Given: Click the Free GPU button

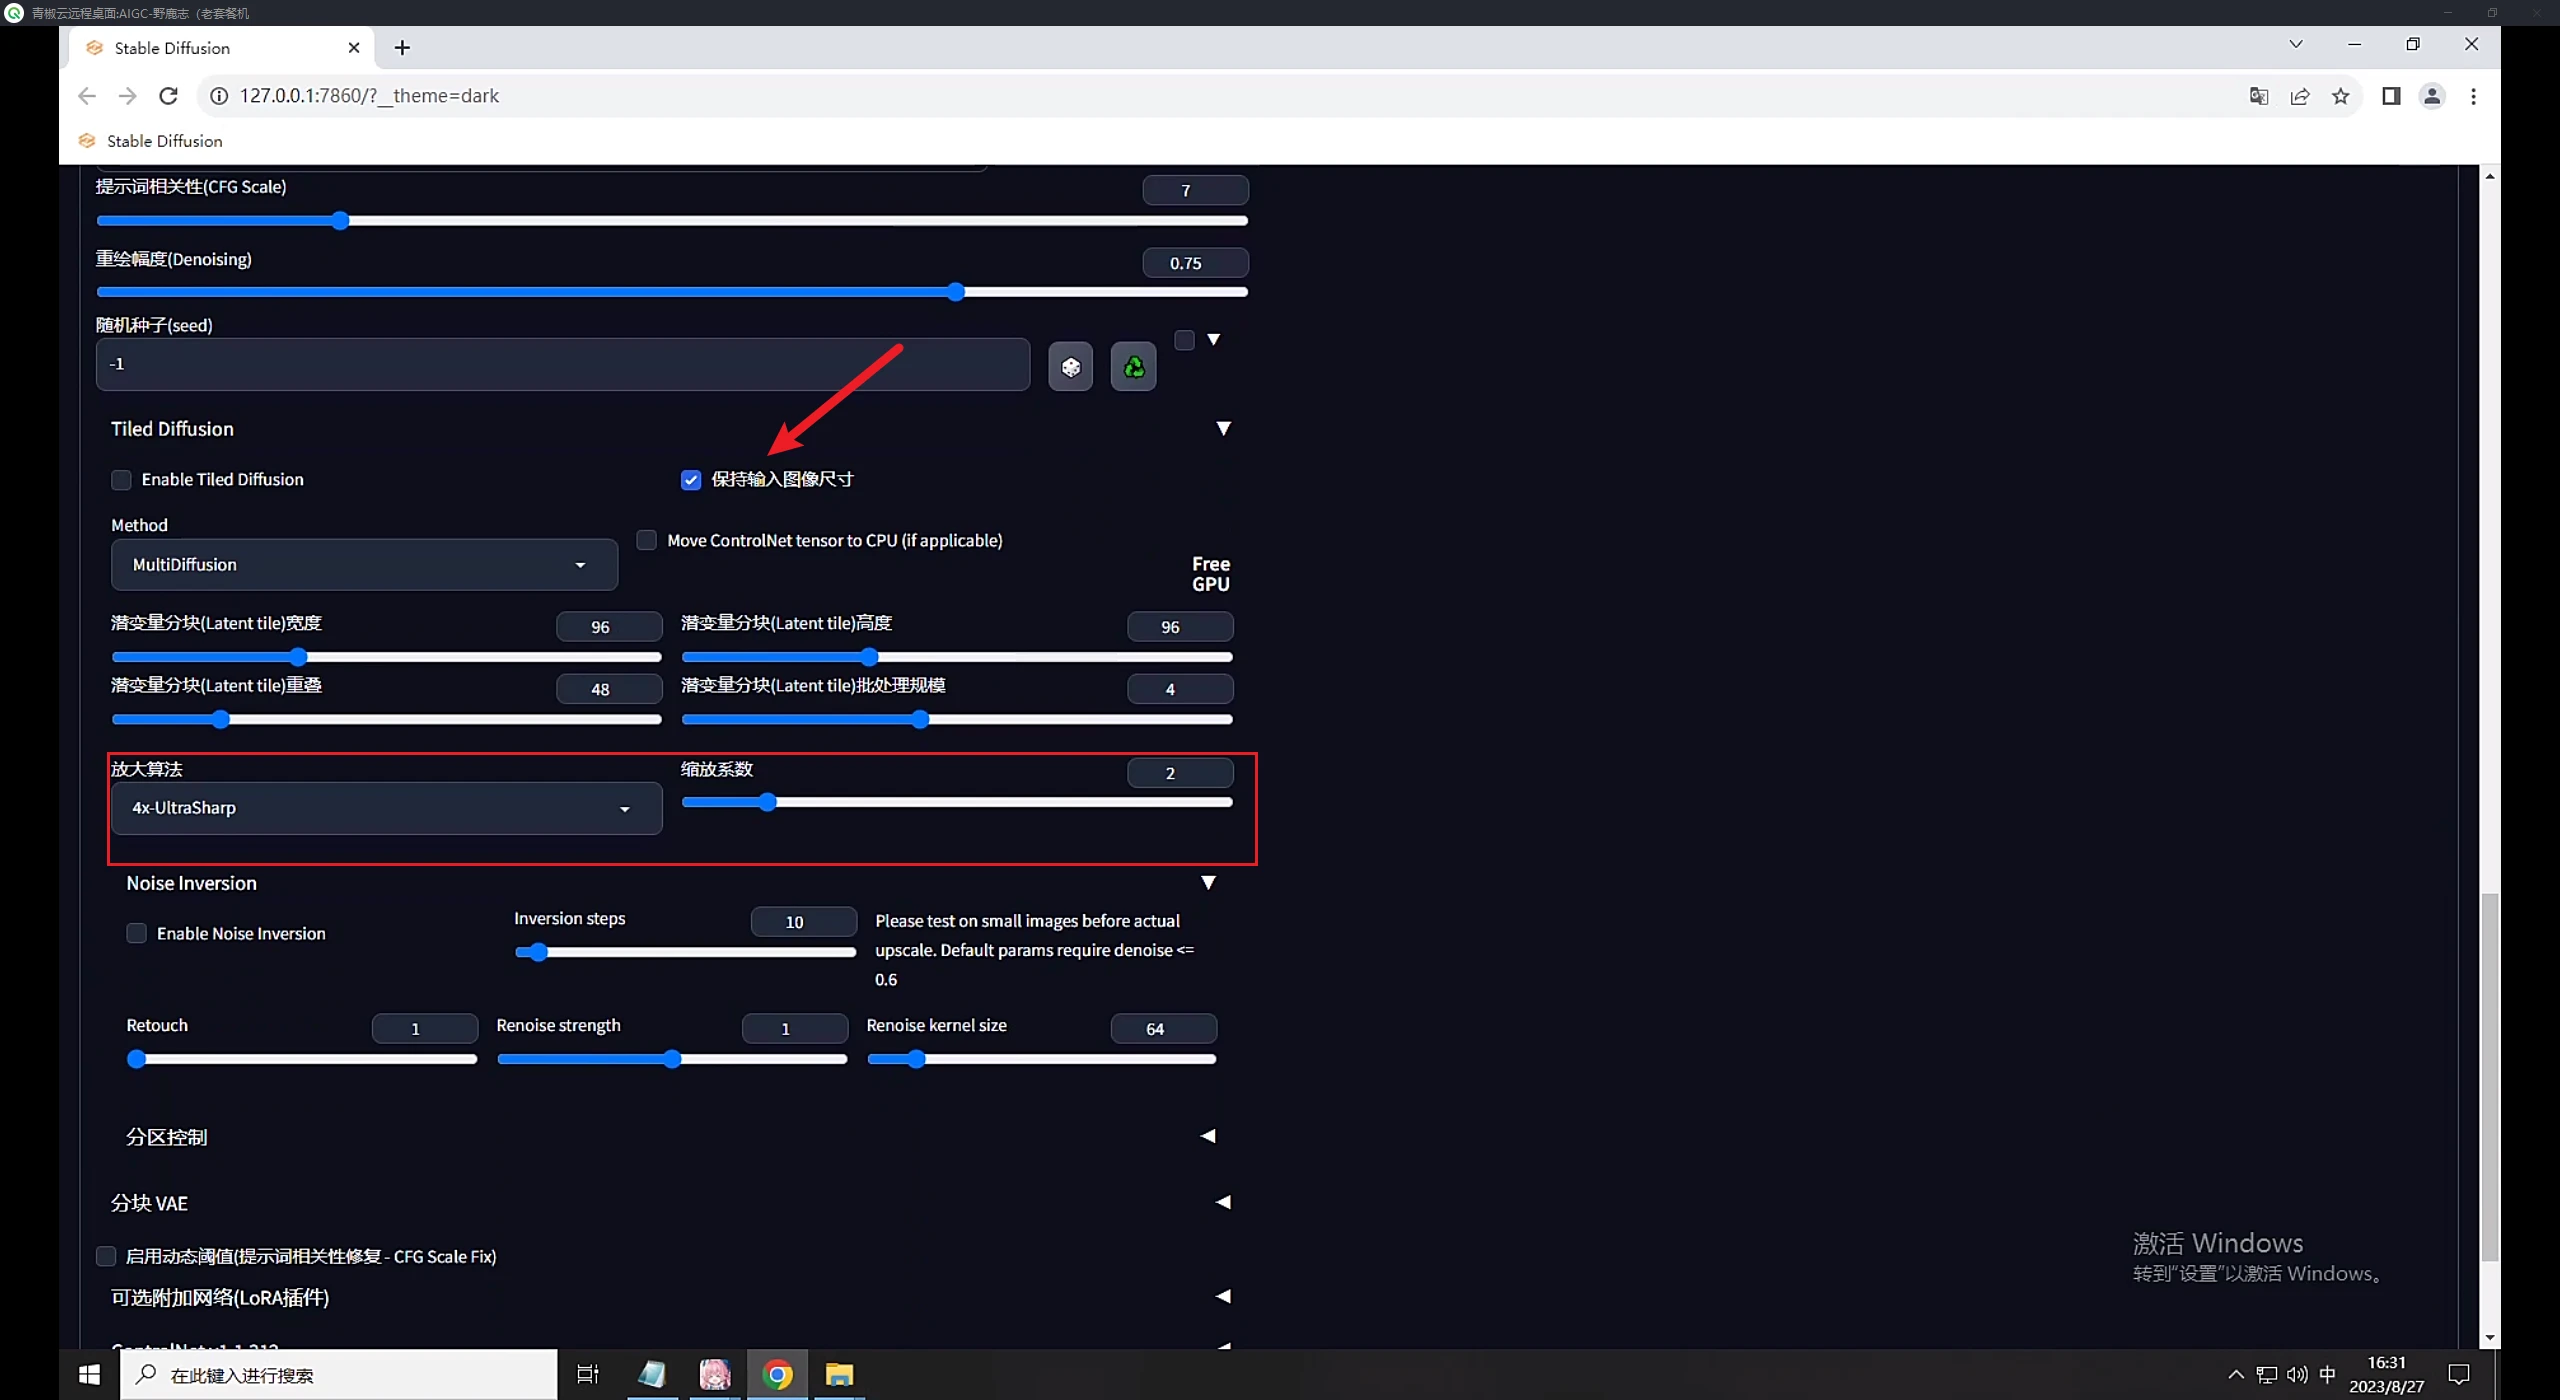Looking at the screenshot, I should (x=1210, y=574).
